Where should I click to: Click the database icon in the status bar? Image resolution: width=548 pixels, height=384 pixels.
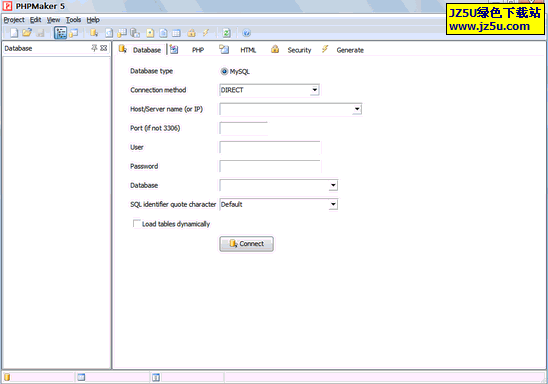(7, 377)
